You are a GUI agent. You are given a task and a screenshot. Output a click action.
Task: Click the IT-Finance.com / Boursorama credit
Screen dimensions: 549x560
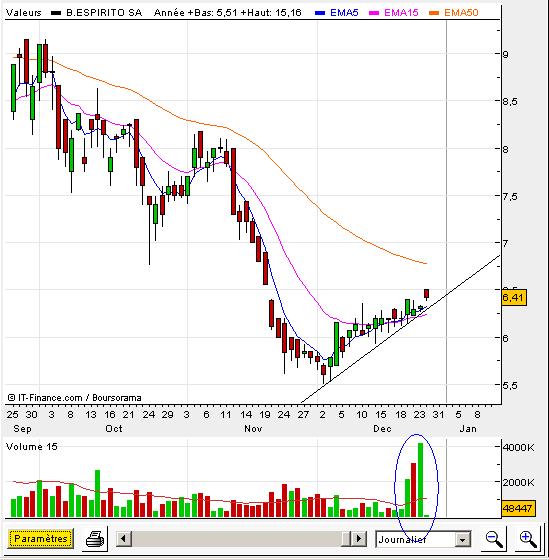coord(74,398)
